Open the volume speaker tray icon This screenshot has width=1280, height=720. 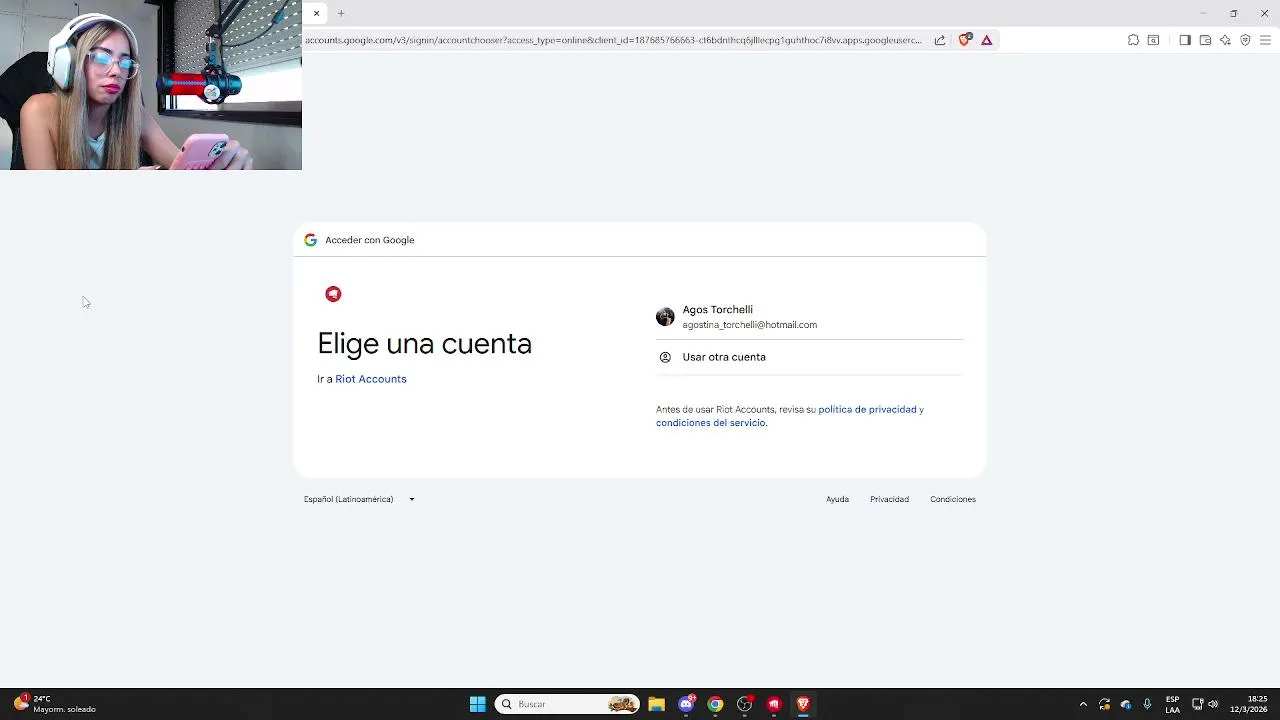click(x=1213, y=704)
